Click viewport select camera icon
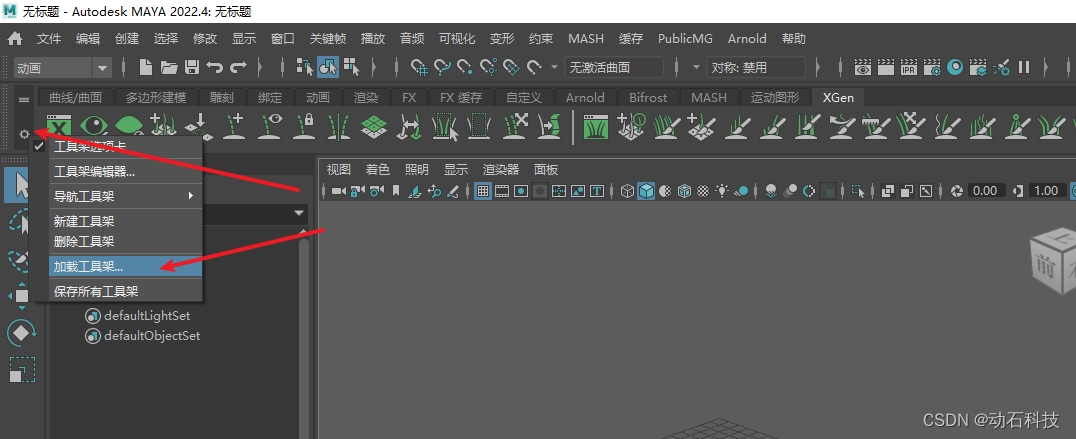This screenshot has height=439, width=1076. point(338,191)
